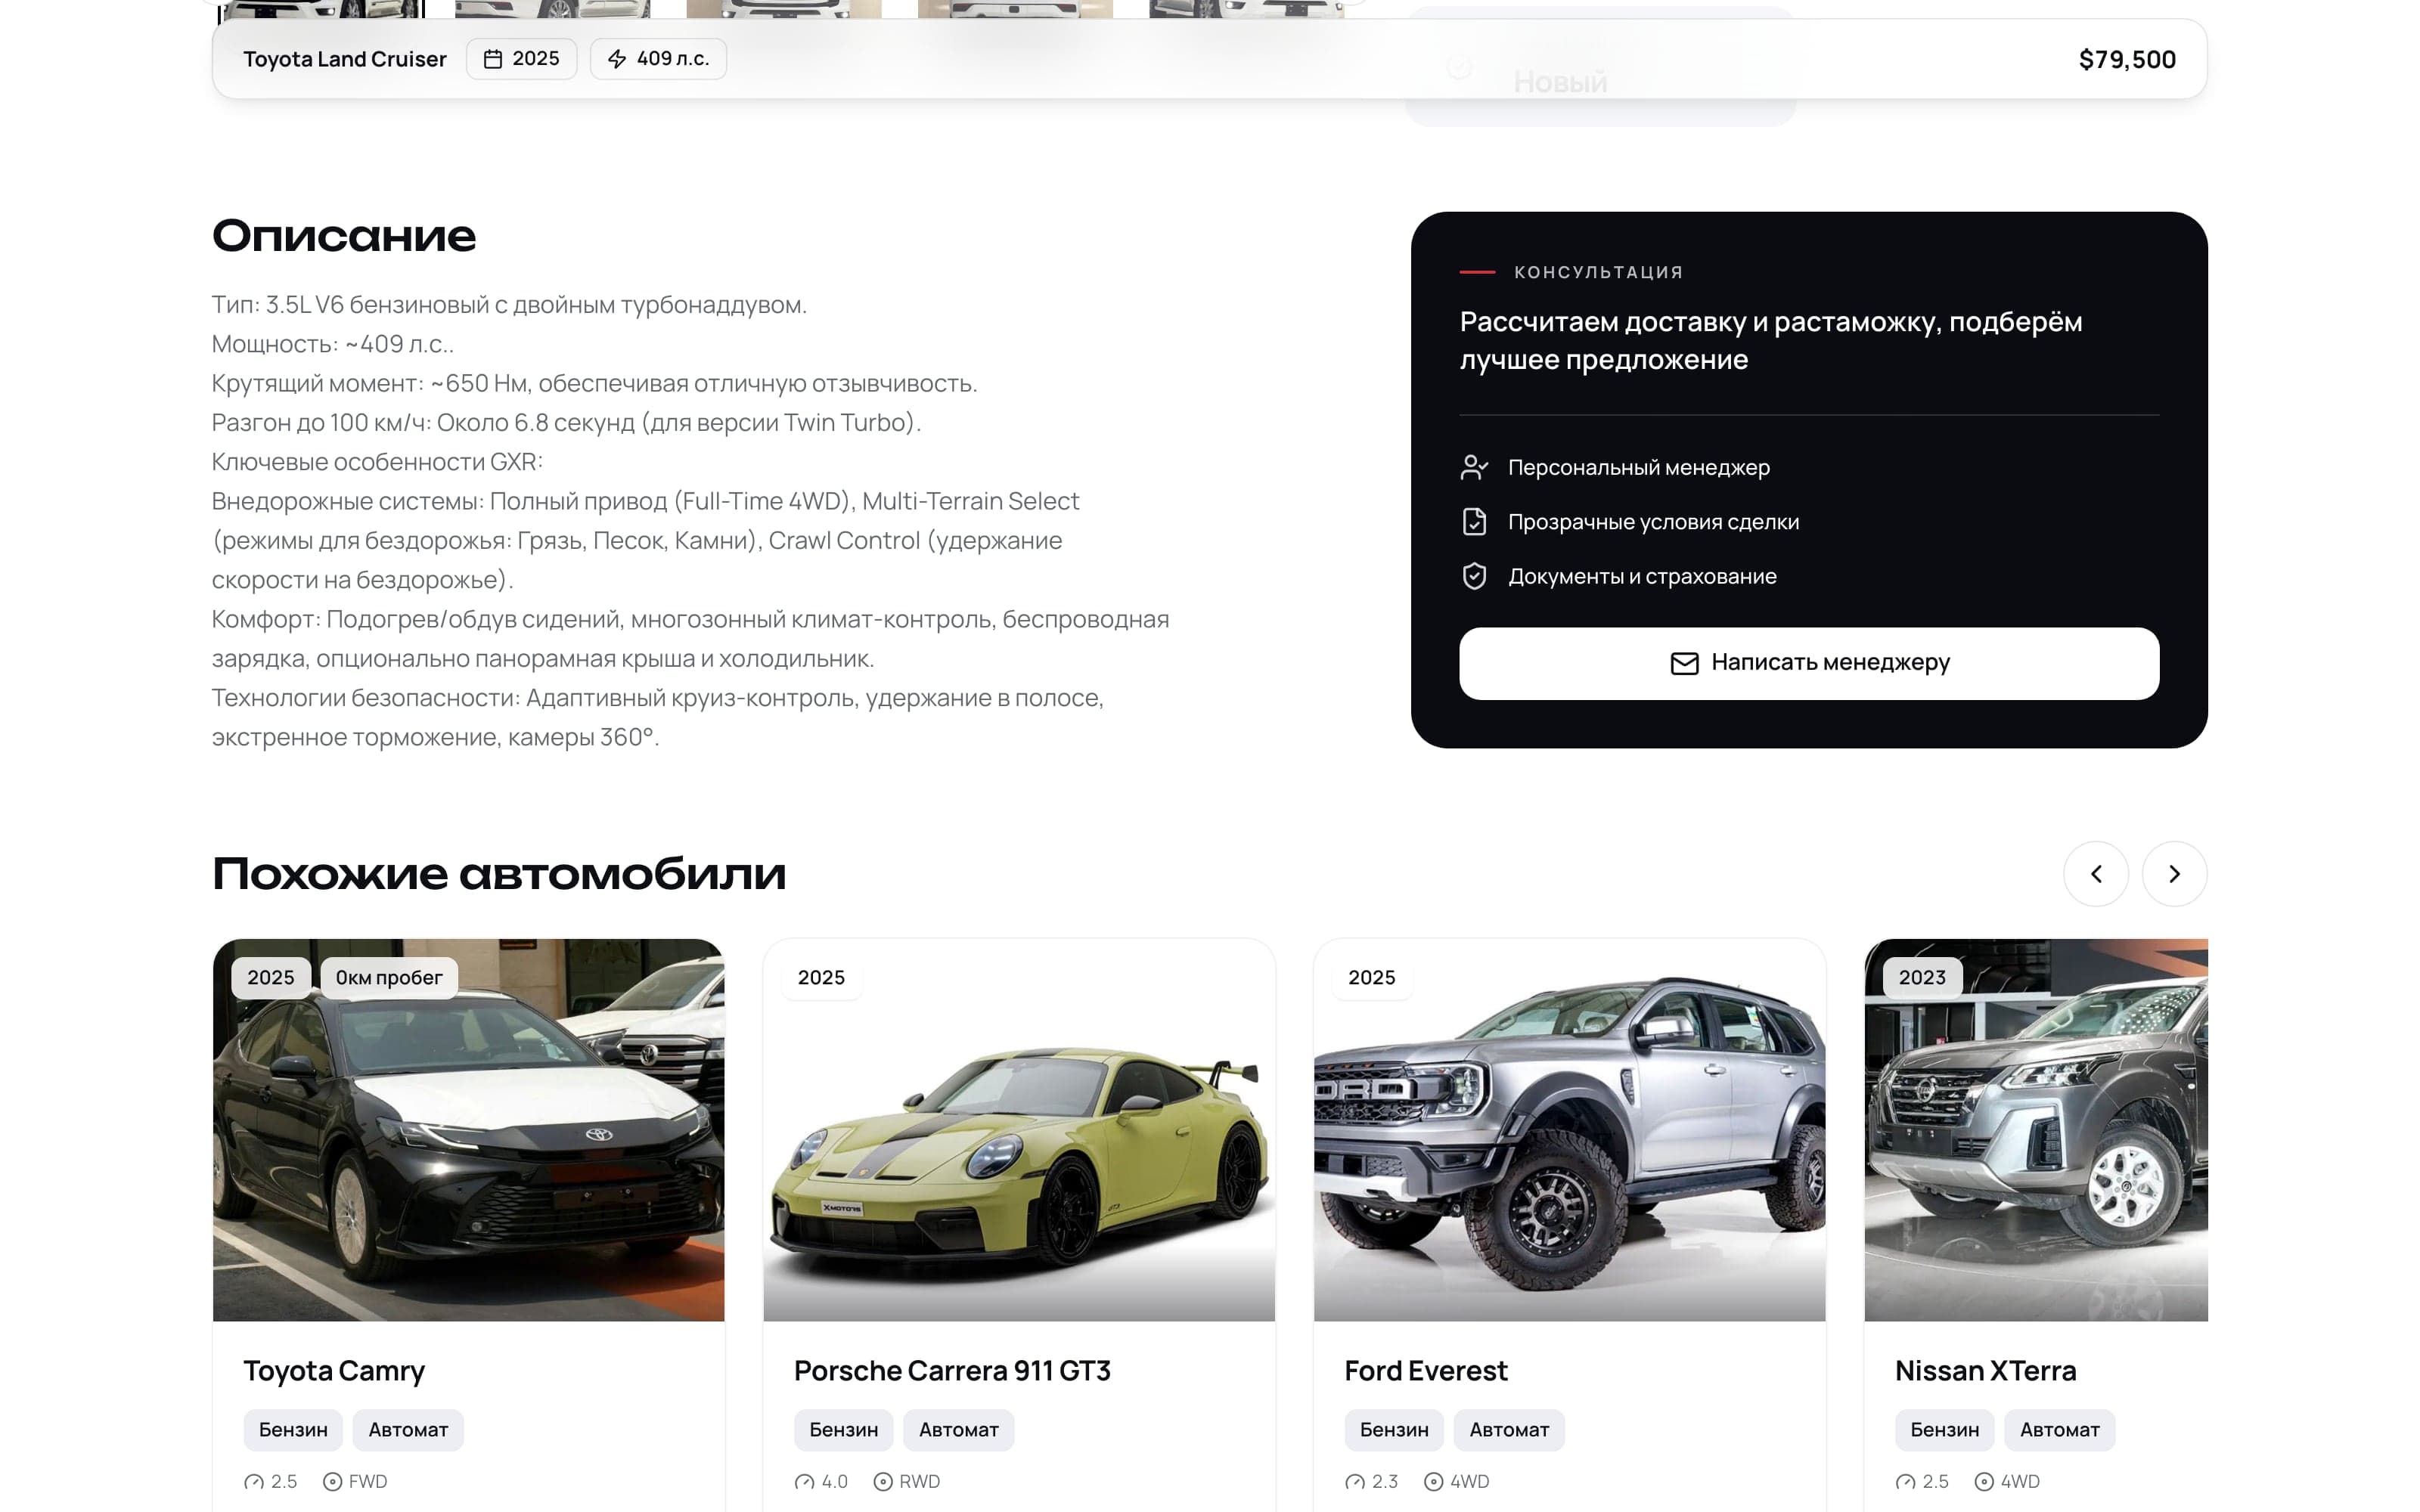Image resolution: width=2420 pixels, height=1512 pixels.
Task: Open the Ford Everest listing title
Action: (x=1426, y=1370)
